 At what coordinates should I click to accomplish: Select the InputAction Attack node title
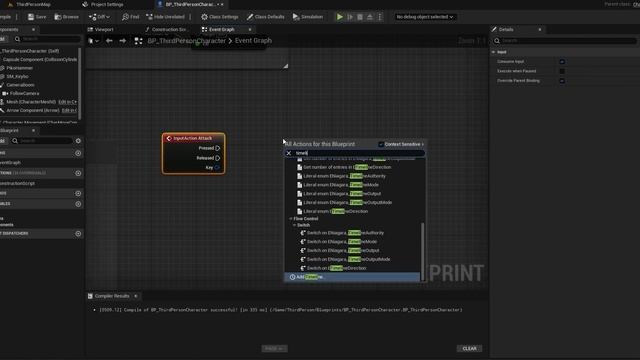(193, 138)
